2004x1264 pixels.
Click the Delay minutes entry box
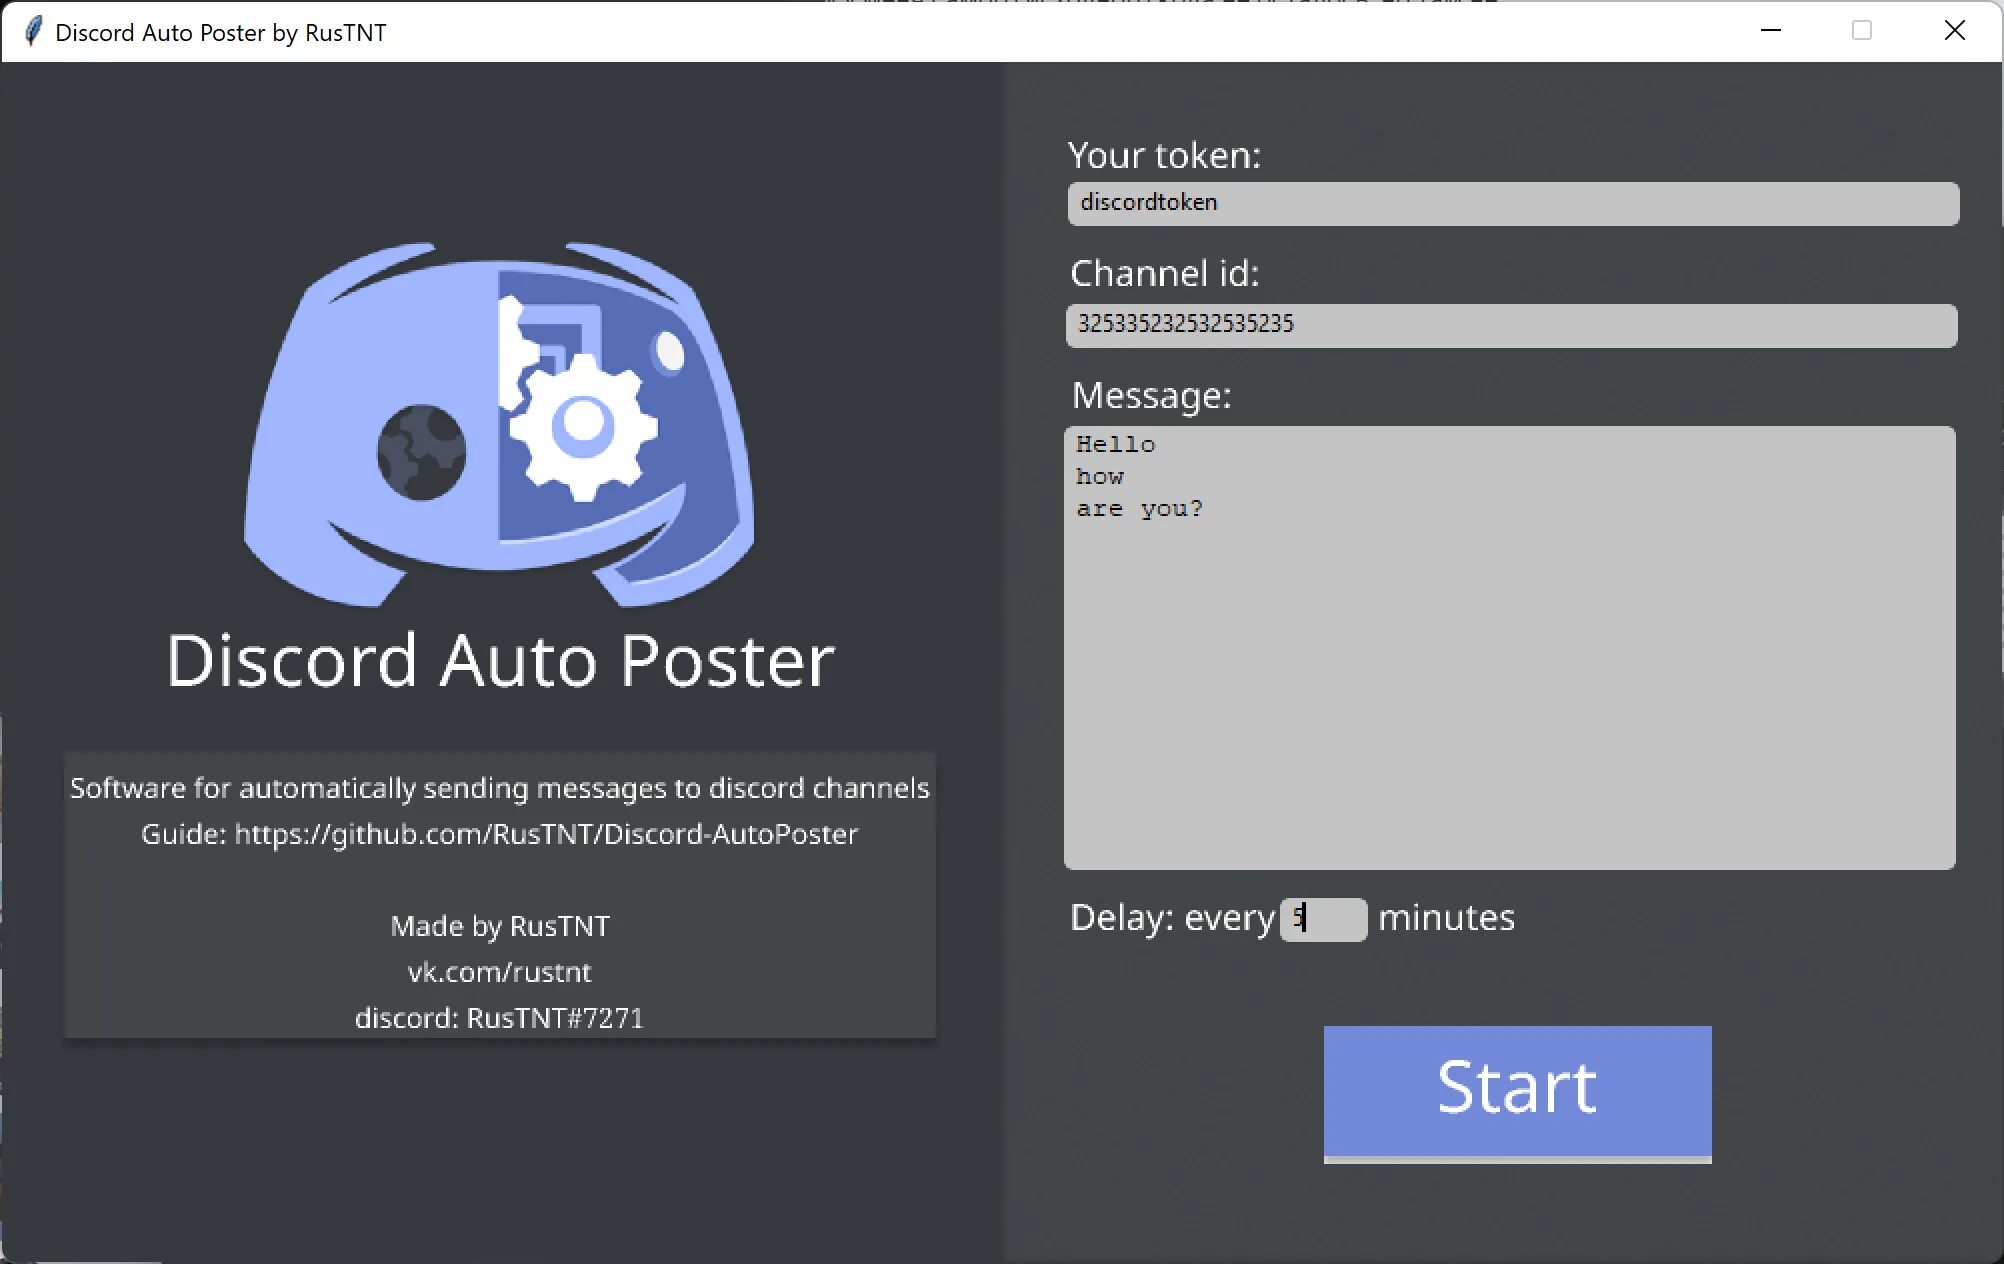click(1324, 918)
